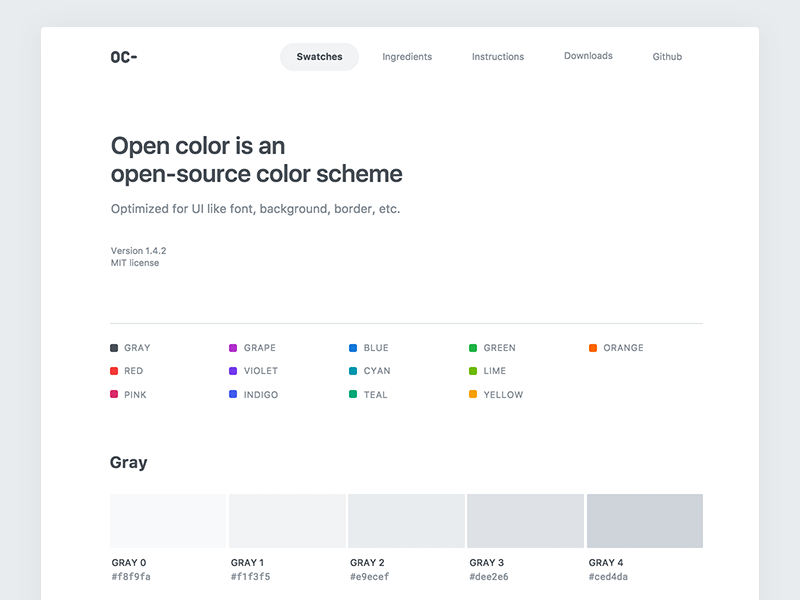Viewport: 800px width, 600px height.
Task: Jump to the VIOLET color link
Action: tap(261, 371)
